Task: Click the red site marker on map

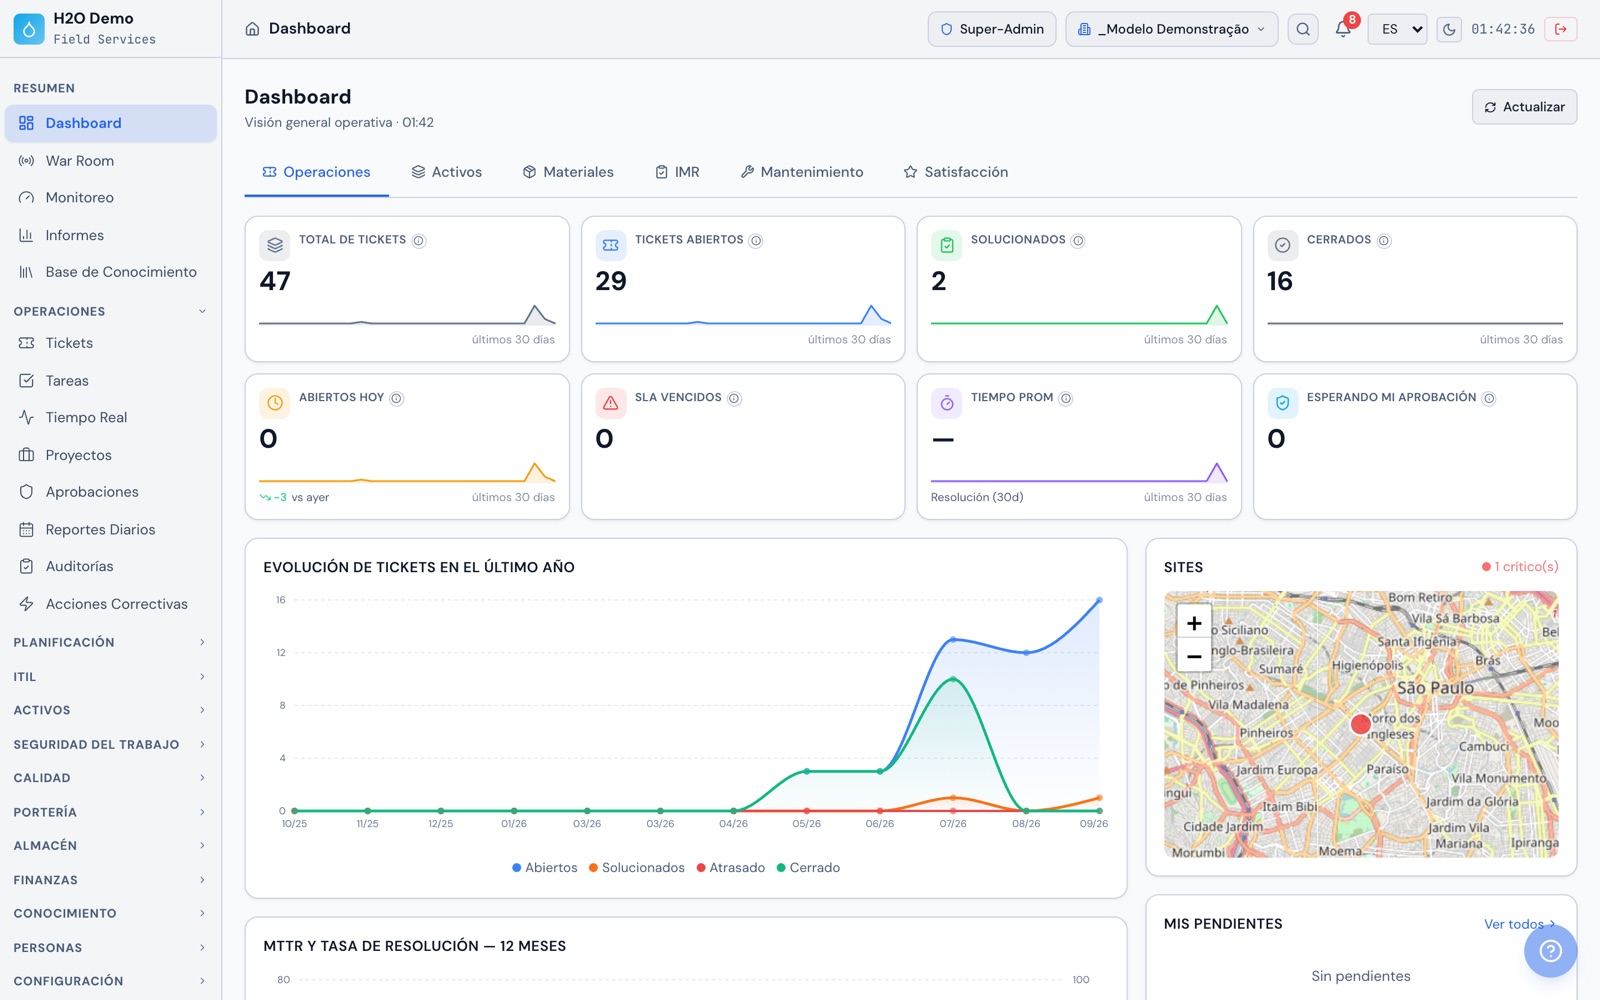Action: [1360, 724]
